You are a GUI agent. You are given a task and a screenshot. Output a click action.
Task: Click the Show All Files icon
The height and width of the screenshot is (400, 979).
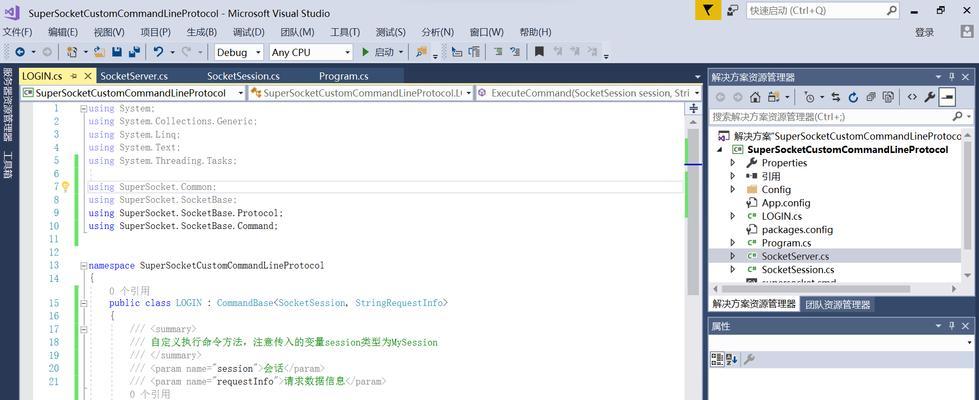click(x=888, y=97)
